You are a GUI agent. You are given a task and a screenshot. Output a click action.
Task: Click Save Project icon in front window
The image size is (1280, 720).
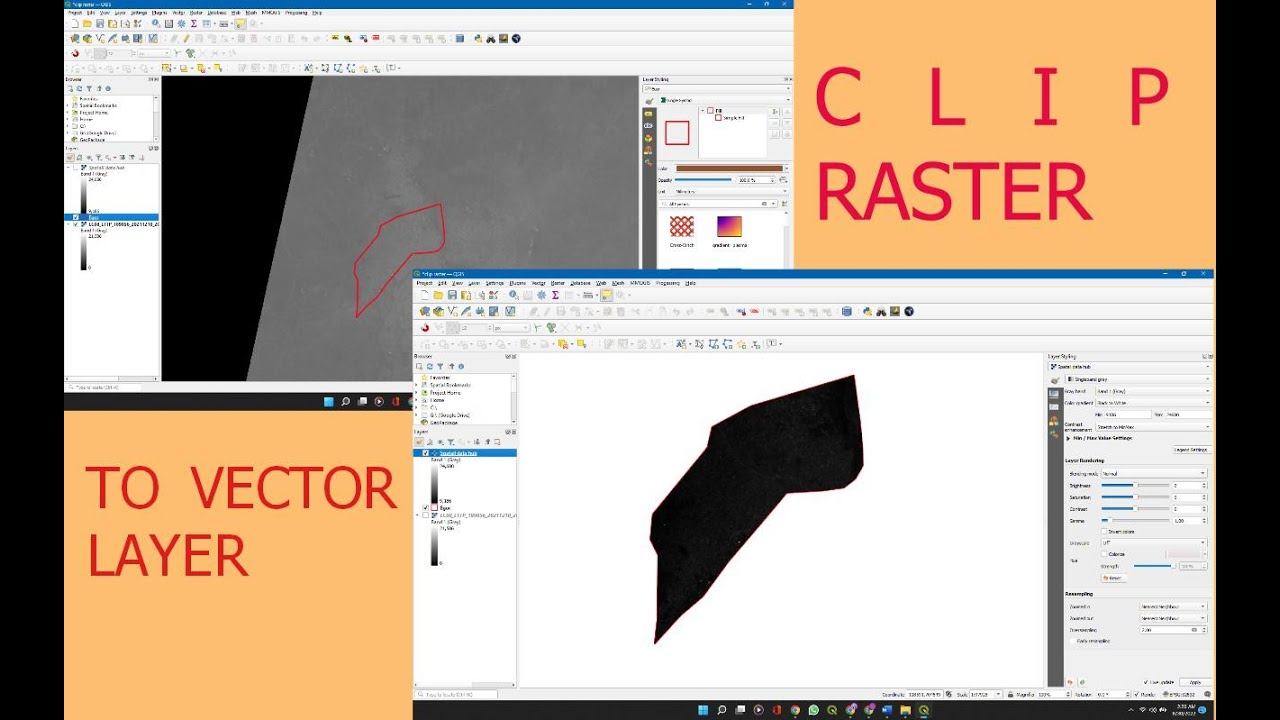point(452,295)
